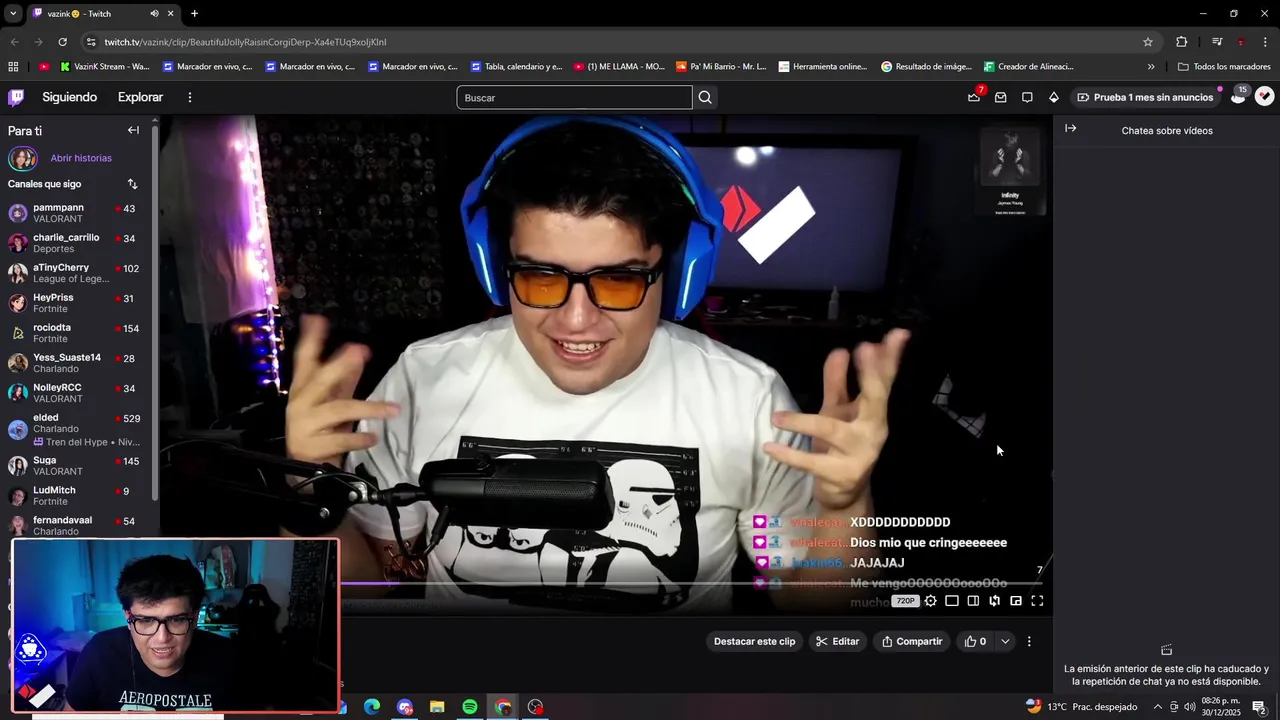The height and width of the screenshot is (720, 1280).
Task: Open the Twitch home logo
Action: coord(16,97)
